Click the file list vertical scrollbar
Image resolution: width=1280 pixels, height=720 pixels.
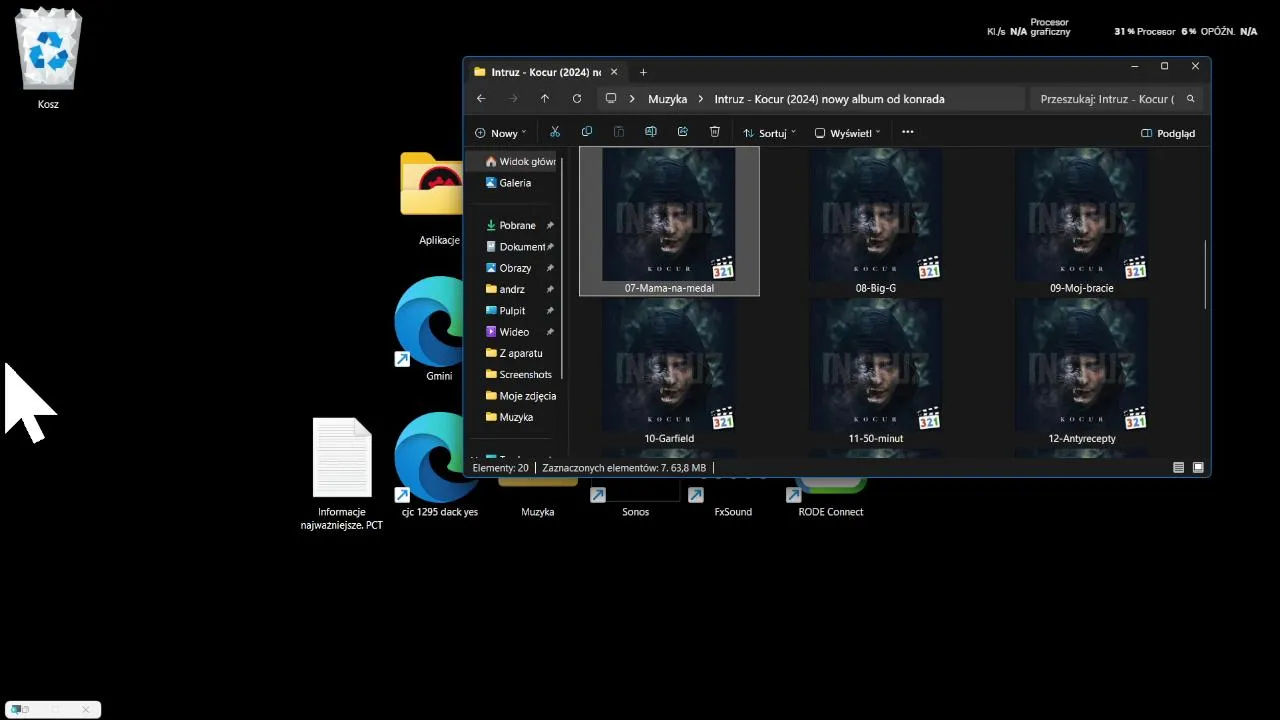[x=1205, y=275]
